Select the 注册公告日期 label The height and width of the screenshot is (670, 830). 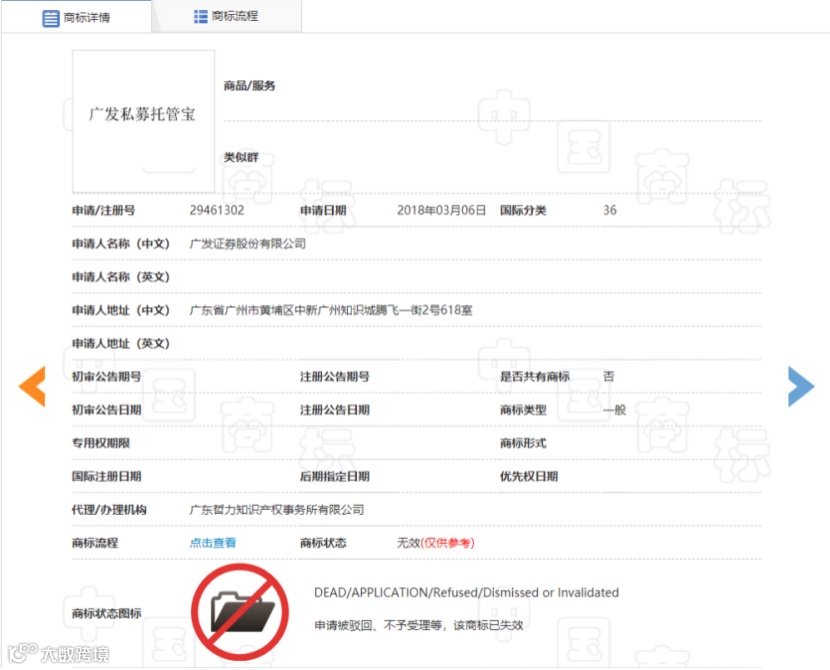pyautogui.click(x=335, y=410)
